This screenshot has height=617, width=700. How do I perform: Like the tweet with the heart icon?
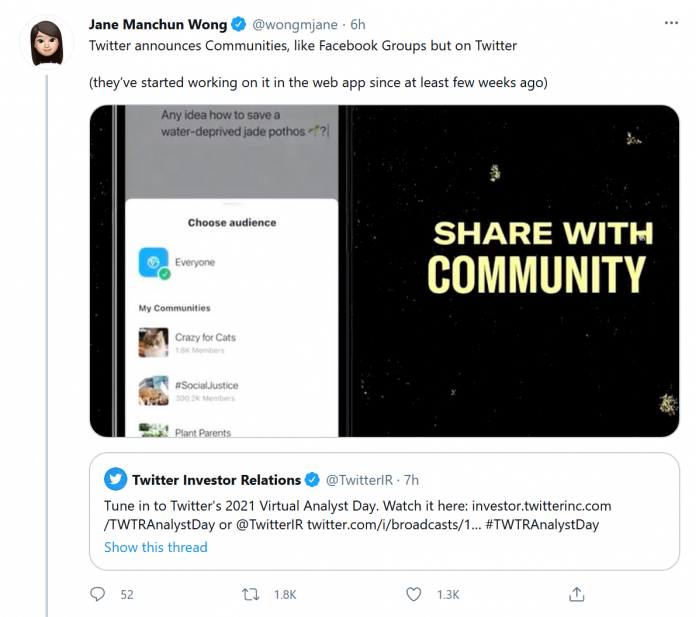point(414,594)
